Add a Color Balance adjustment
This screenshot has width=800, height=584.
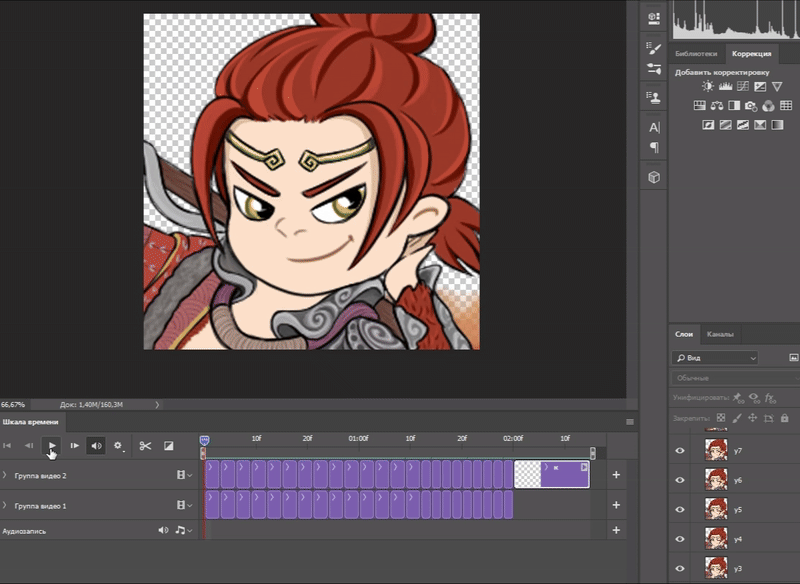pyautogui.click(x=717, y=106)
